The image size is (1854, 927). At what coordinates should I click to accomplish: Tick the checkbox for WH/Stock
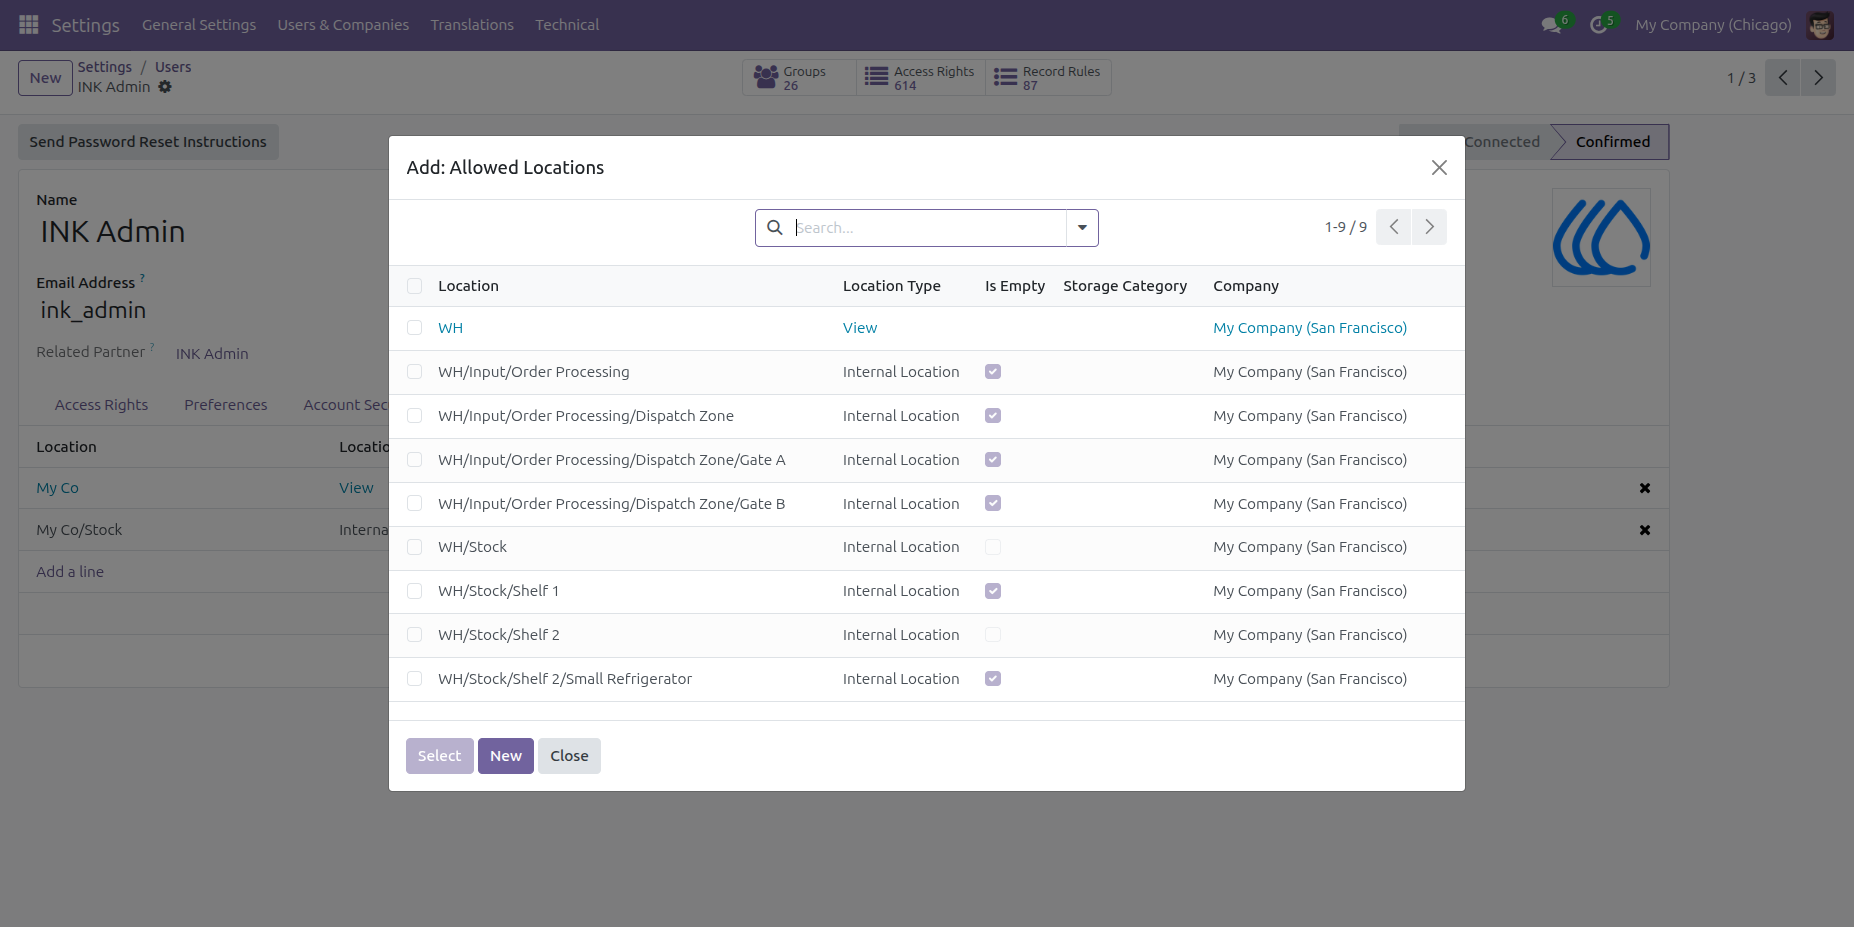(415, 547)
